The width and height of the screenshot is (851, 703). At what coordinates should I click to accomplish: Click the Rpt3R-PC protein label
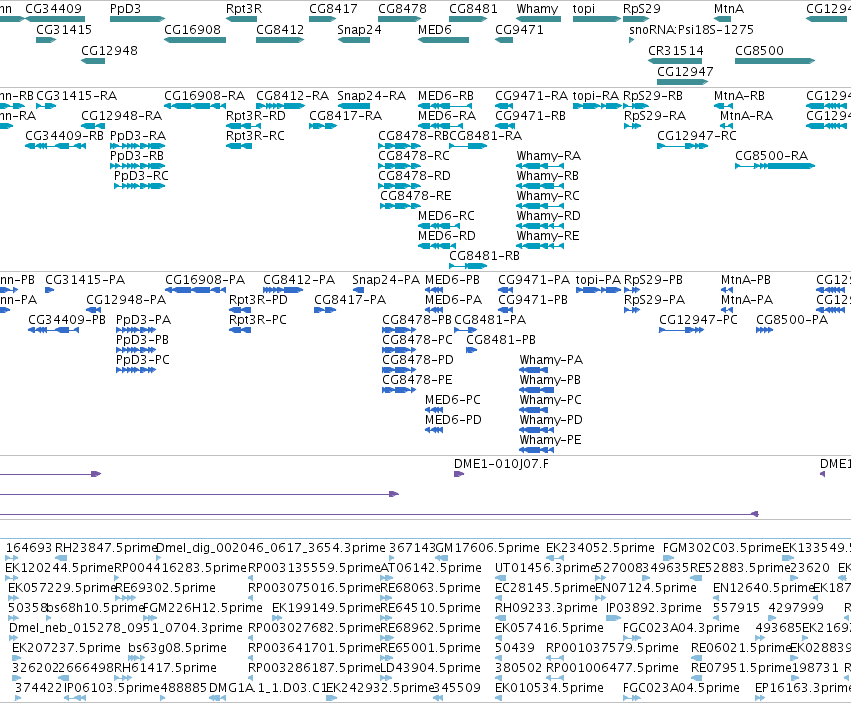coord(258,320)
